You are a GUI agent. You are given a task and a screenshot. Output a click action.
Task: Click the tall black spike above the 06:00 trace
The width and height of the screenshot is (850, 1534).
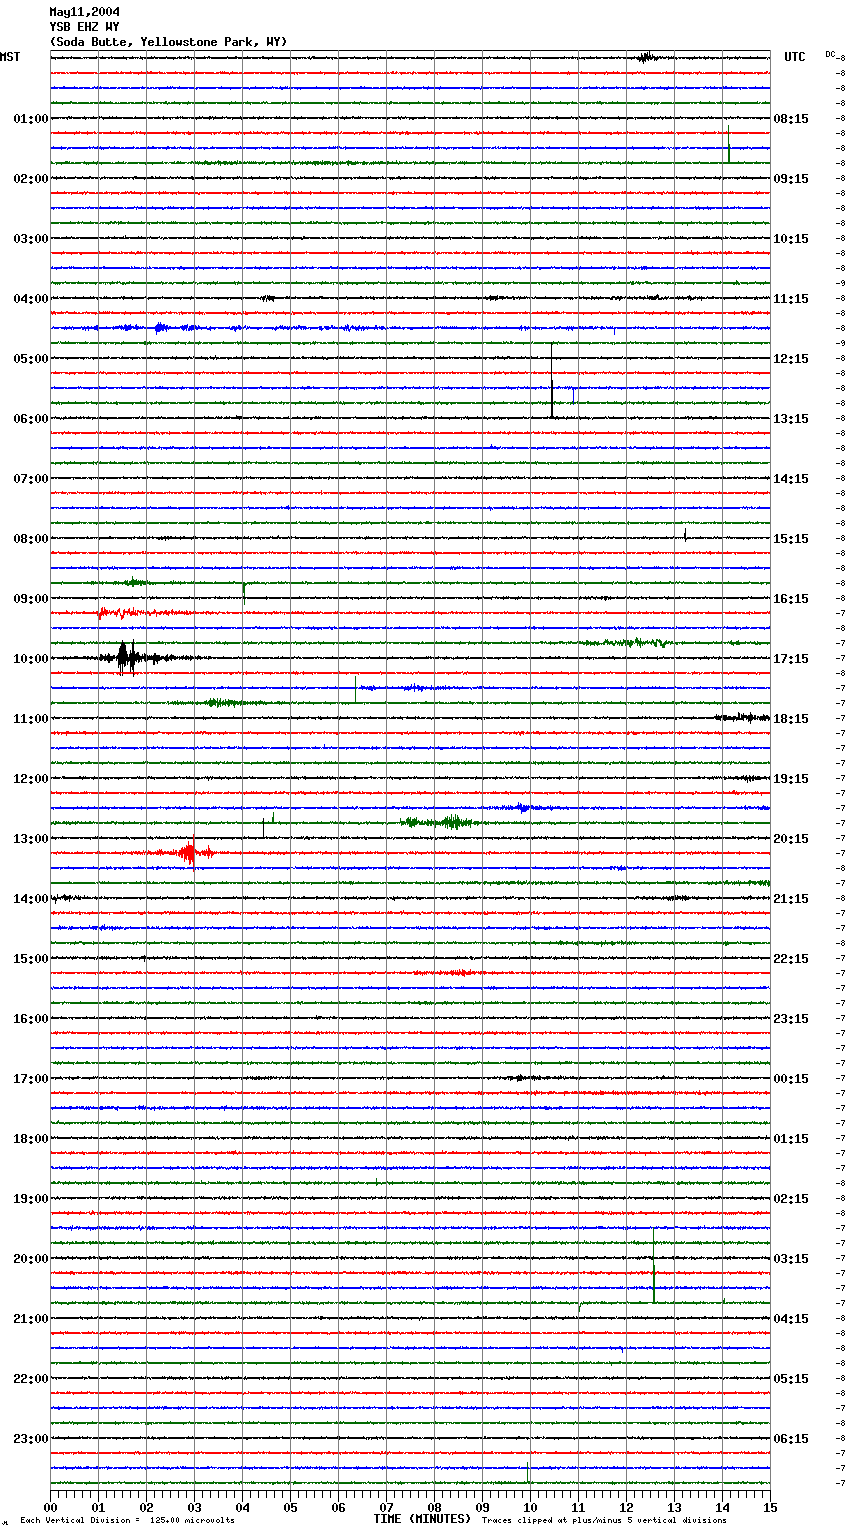pos(552,380)
